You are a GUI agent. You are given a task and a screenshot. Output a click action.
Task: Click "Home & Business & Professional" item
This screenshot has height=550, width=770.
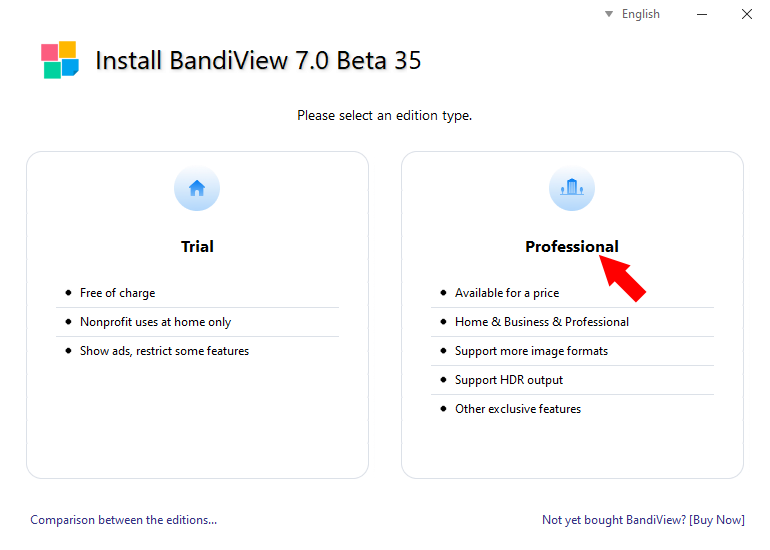pos(542,322)
